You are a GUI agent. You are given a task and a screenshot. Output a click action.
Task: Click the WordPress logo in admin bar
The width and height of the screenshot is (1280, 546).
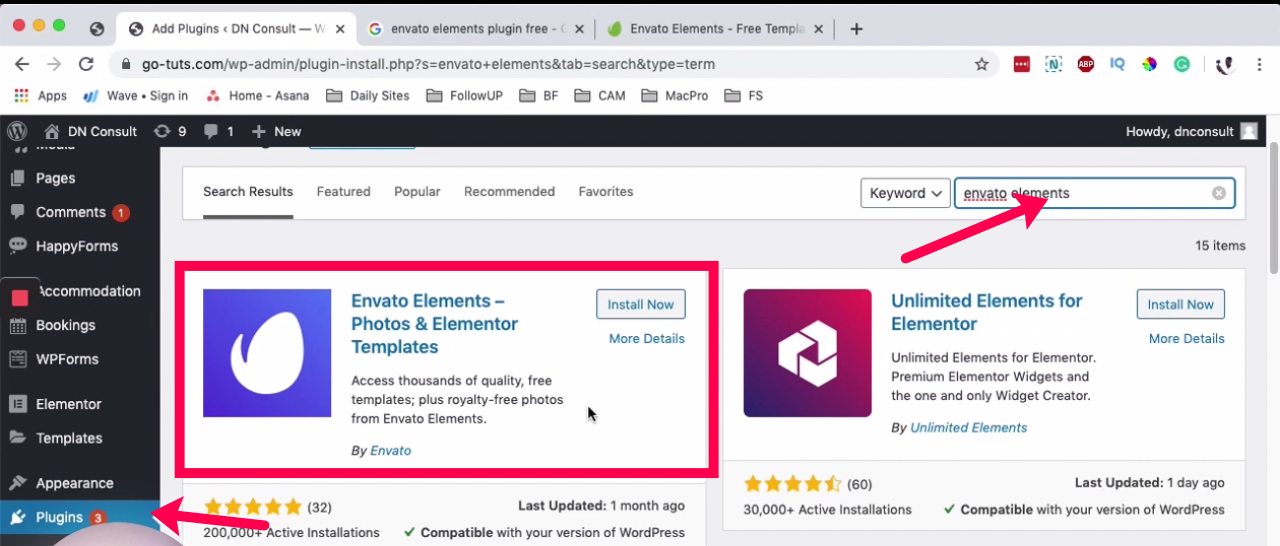pos(16,131)
